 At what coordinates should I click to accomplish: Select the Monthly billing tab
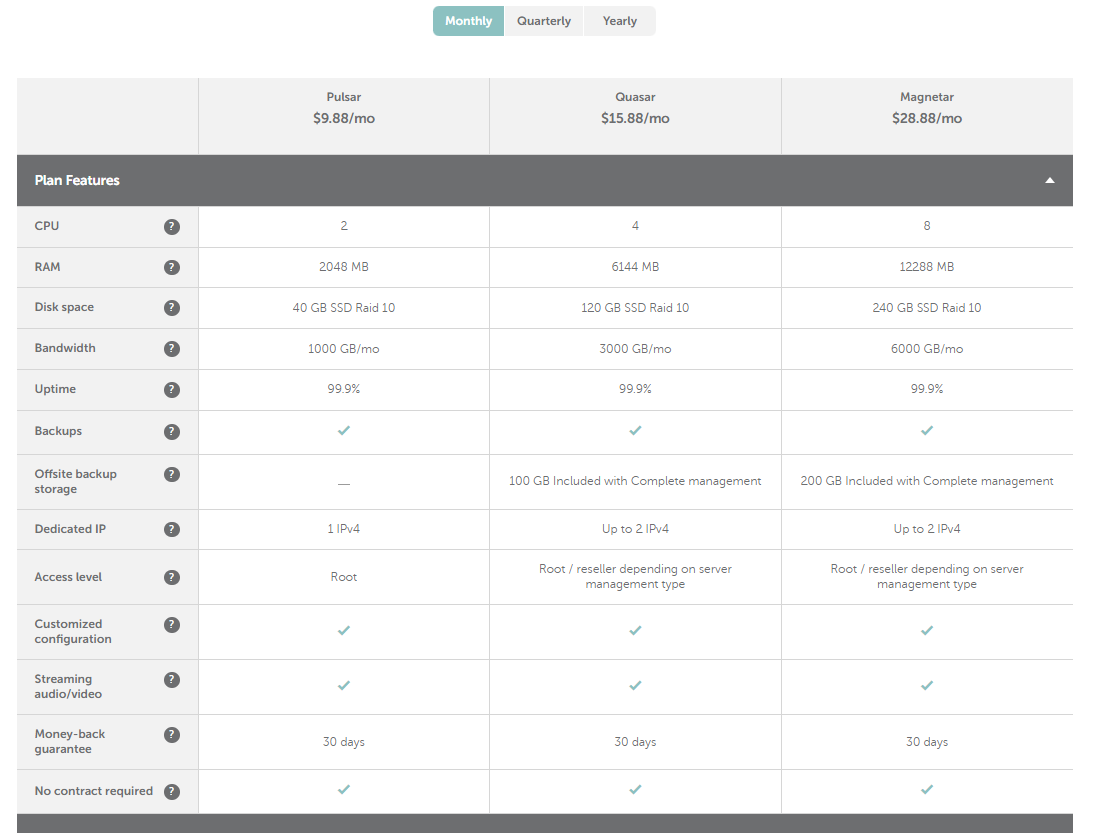click(468, 21)
